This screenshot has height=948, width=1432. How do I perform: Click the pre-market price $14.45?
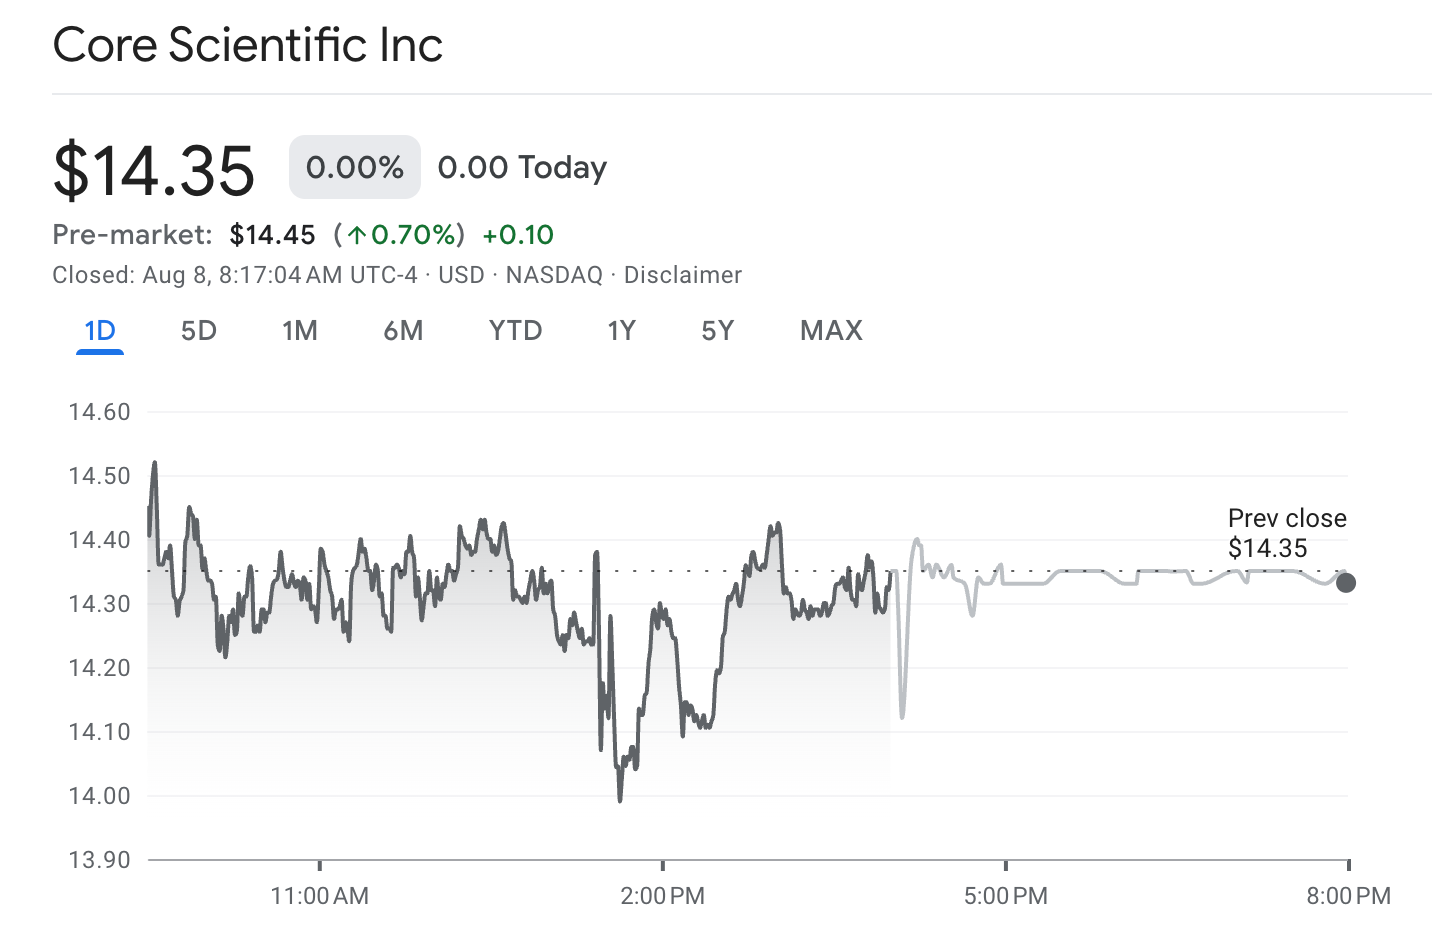point(272,234)
